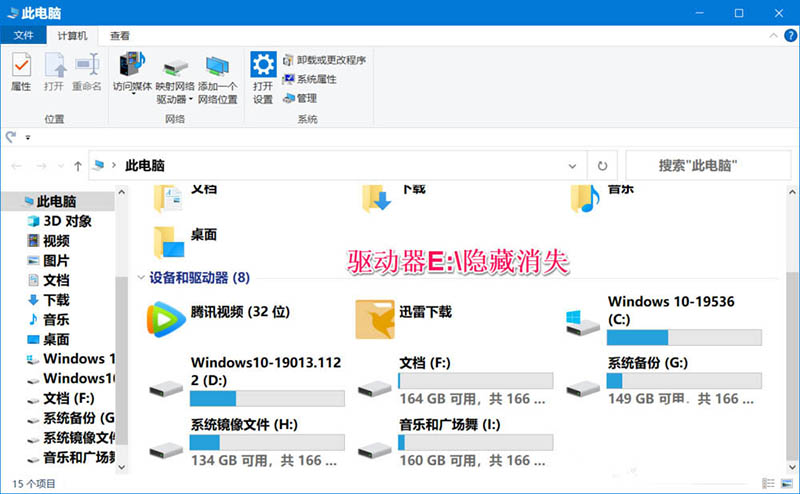Click the C: drive usage bar

click(684, 337)
